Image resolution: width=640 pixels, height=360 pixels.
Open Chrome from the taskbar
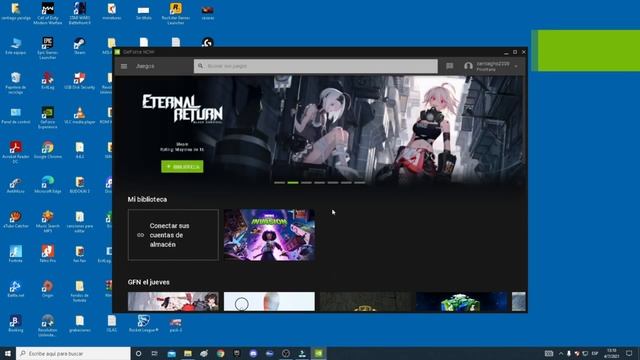[220, 353]
